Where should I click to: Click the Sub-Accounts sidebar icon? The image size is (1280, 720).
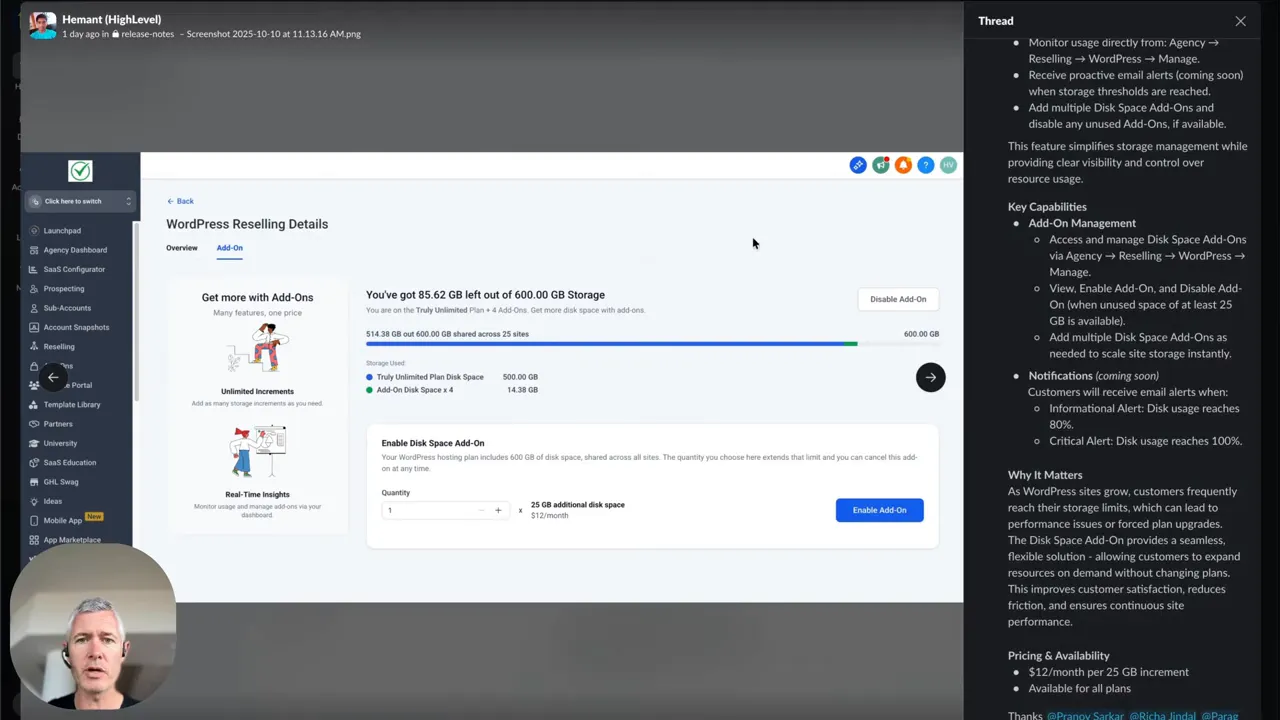point(35,308)
